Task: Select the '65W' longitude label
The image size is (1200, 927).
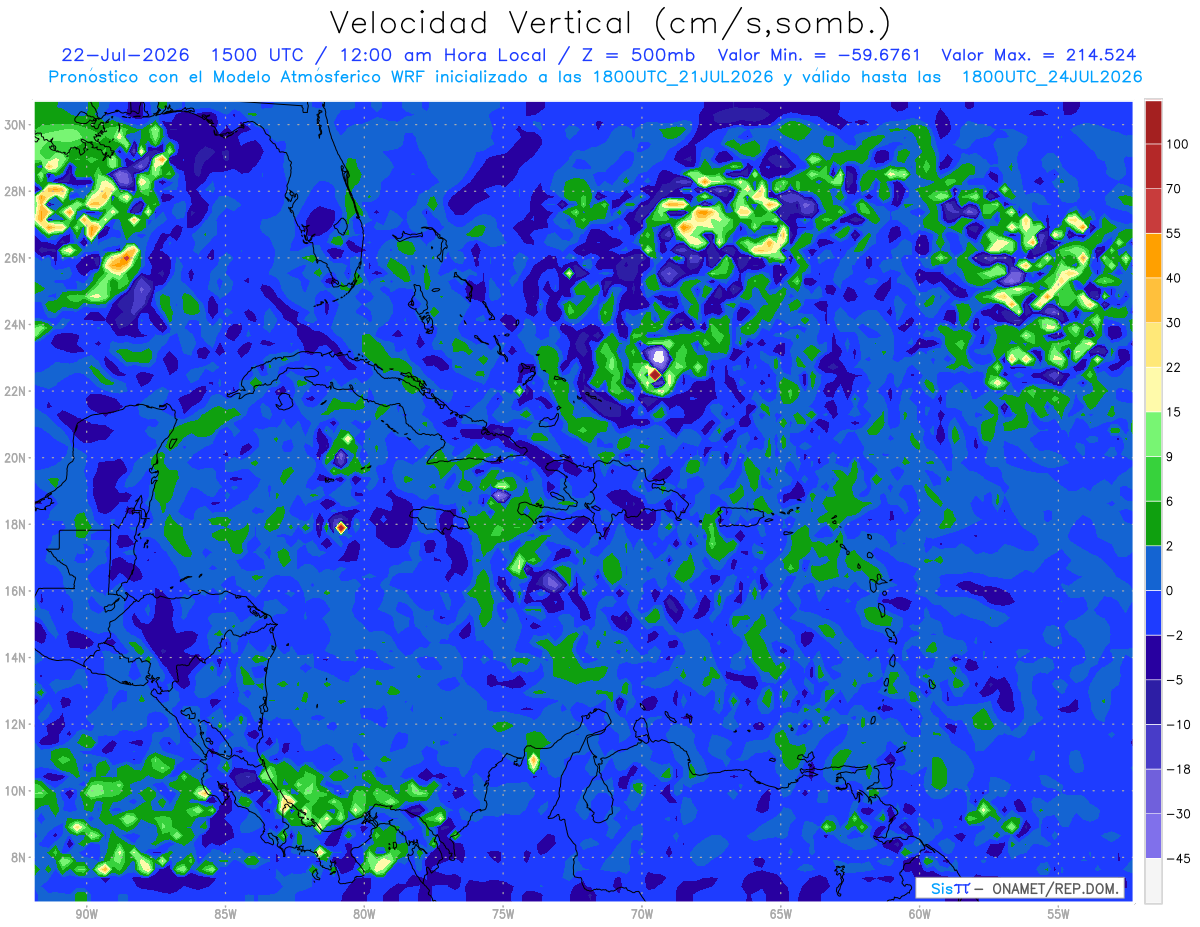Action: click(781, 914)
